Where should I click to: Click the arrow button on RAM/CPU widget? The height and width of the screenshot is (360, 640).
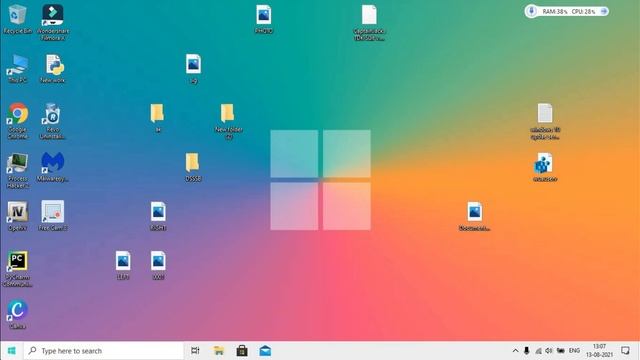point(604,11)
